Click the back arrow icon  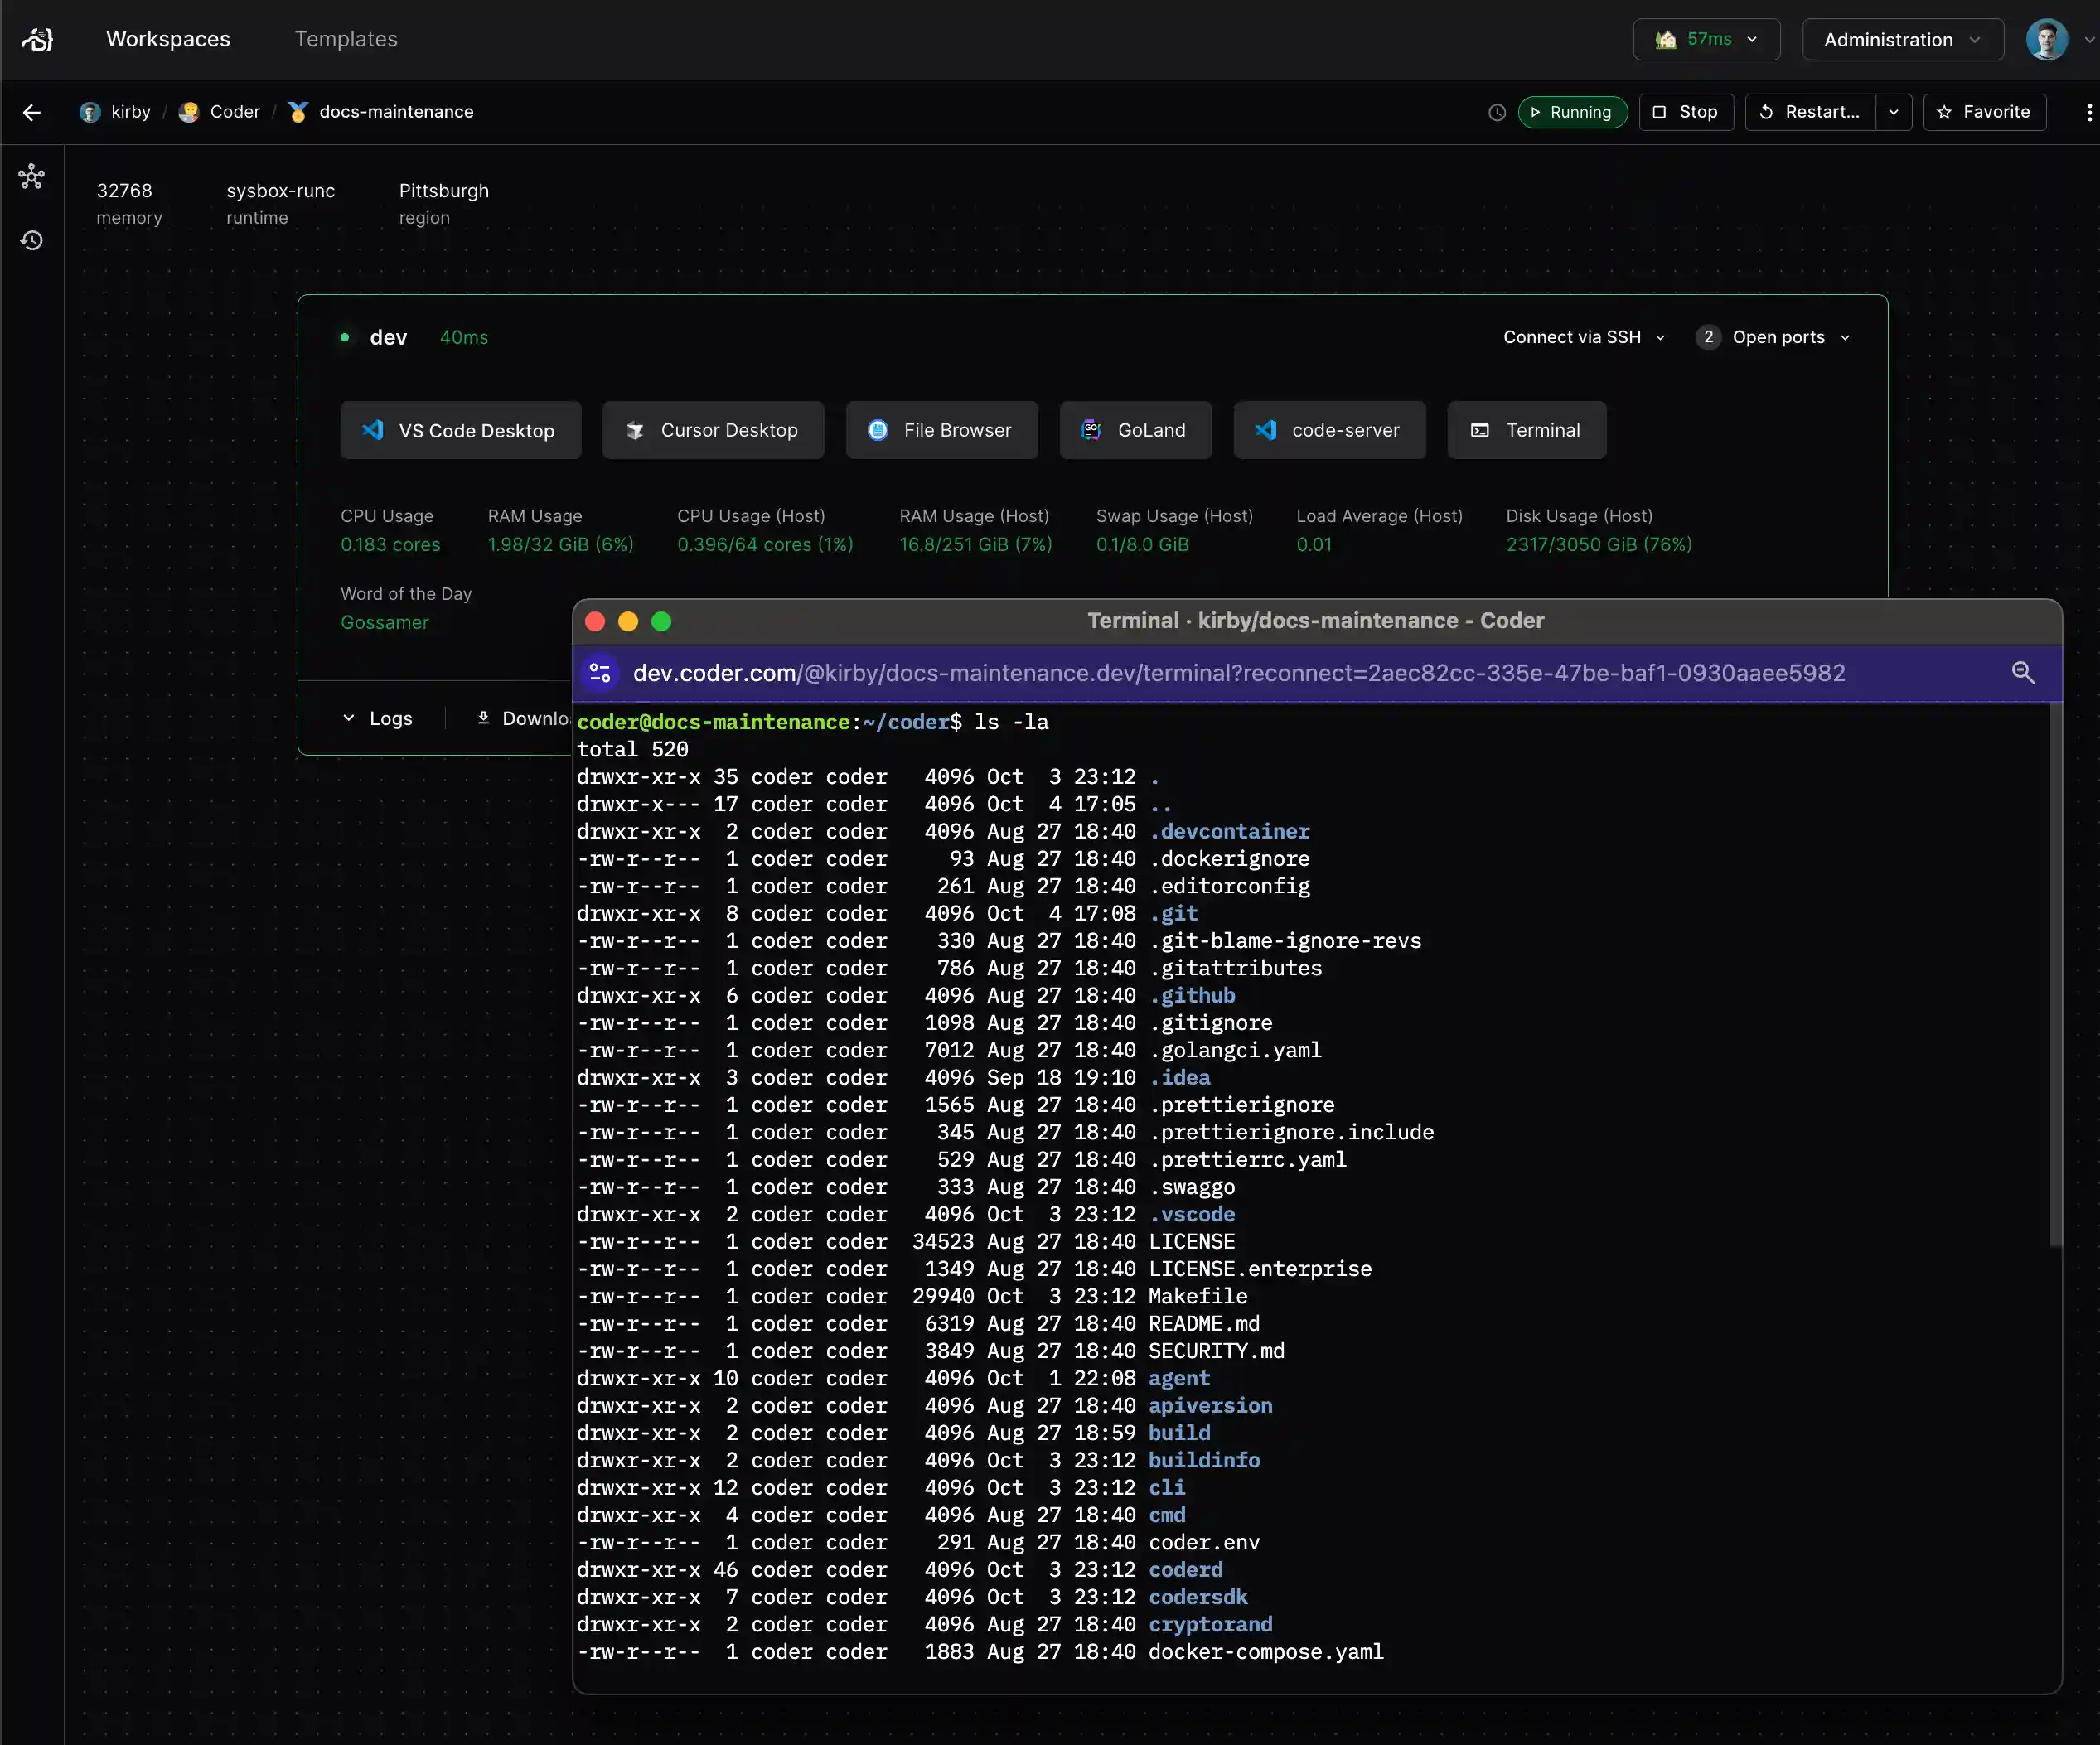(32, 112)
